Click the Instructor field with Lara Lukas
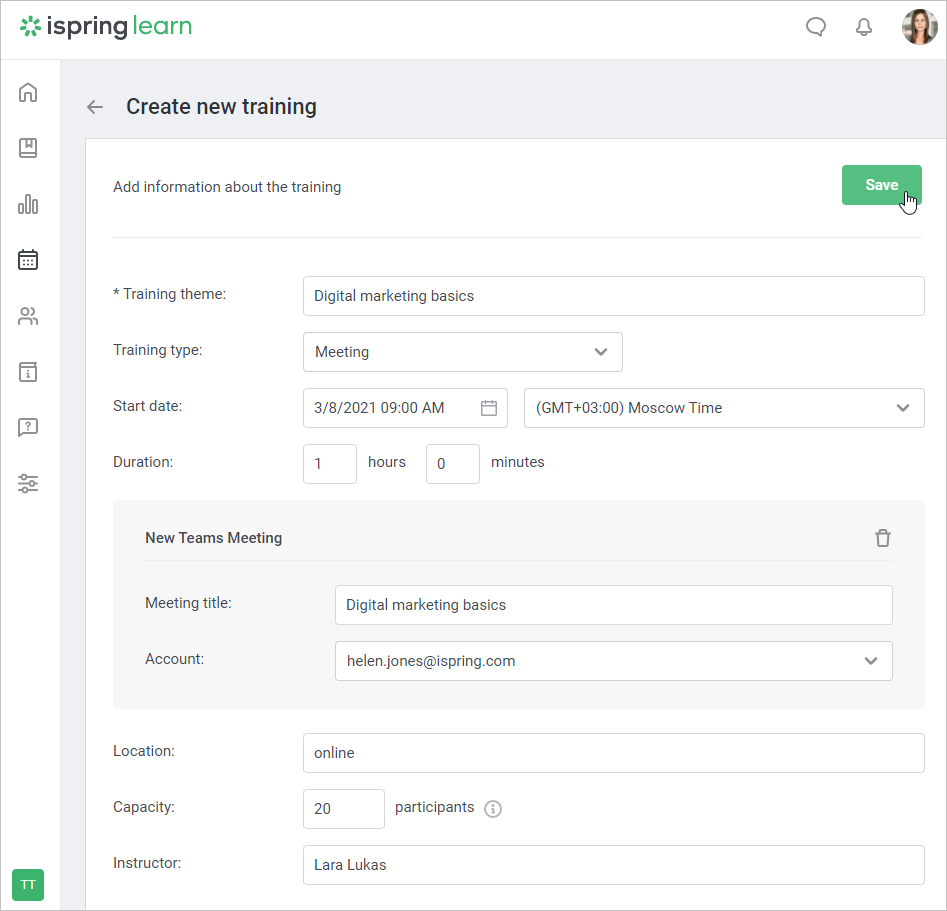 click(613, 865)
